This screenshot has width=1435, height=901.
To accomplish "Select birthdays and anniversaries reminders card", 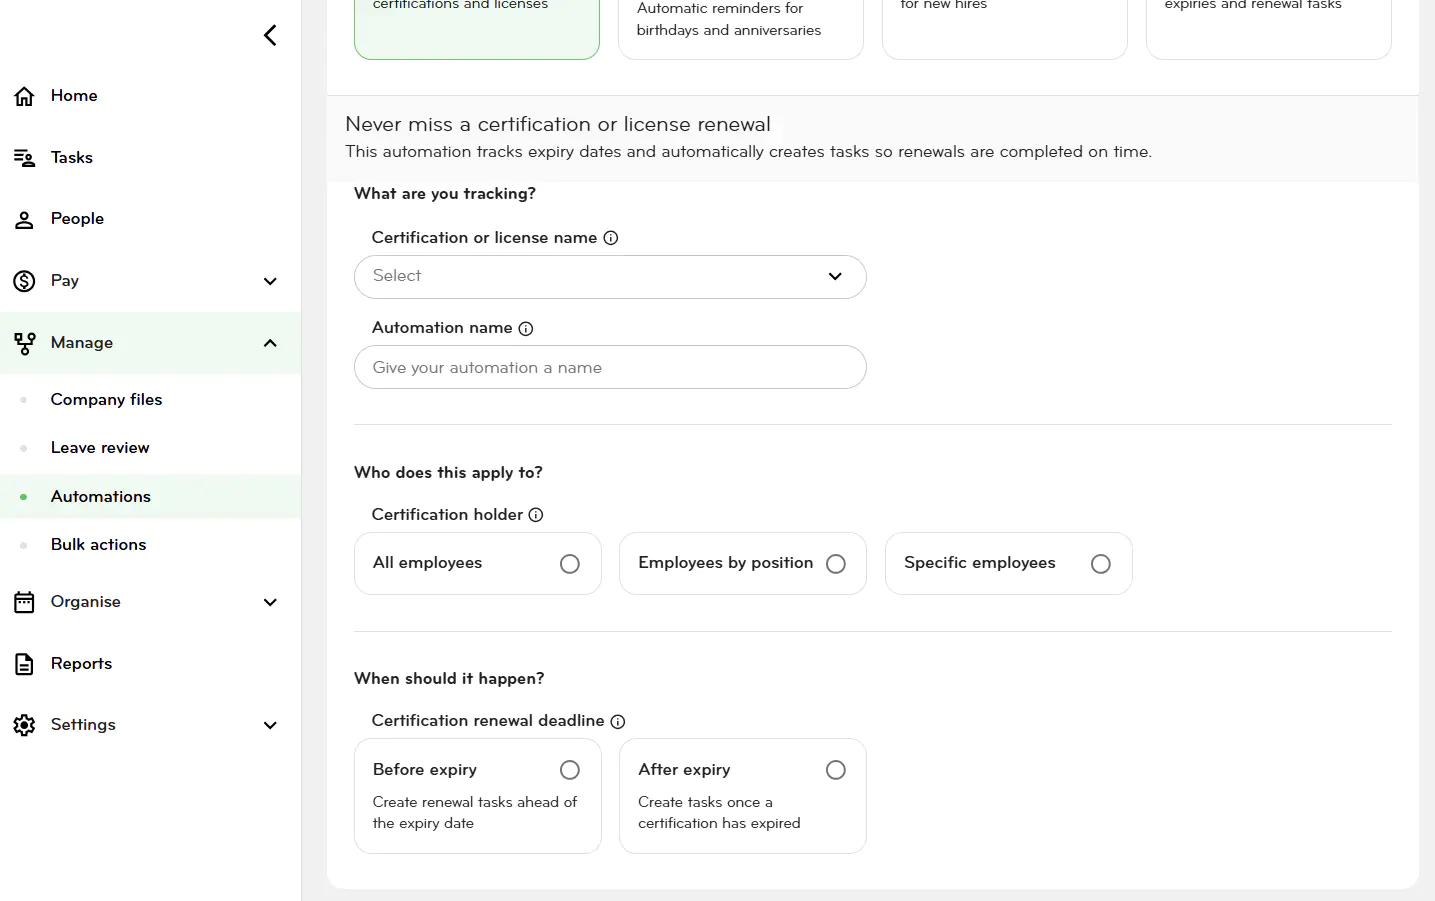I will pos(741,28).
